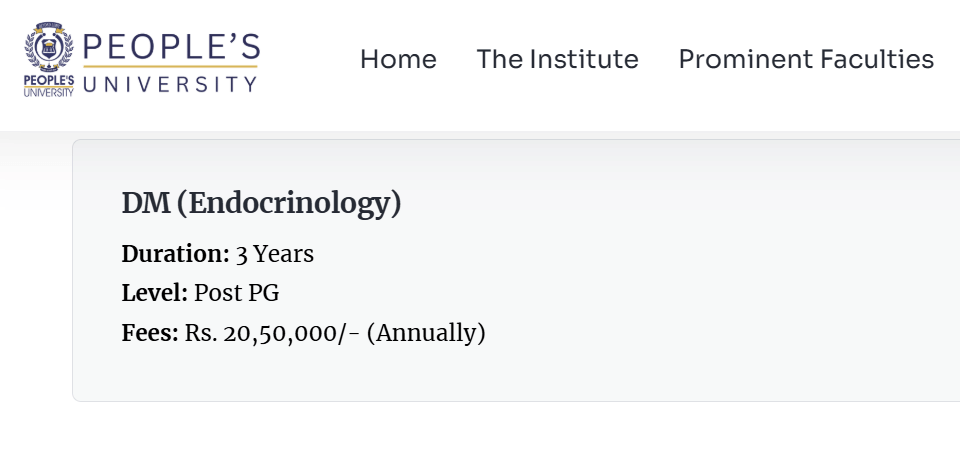
Task: Open The Institute menu item
Action: (x=557, y=60)
